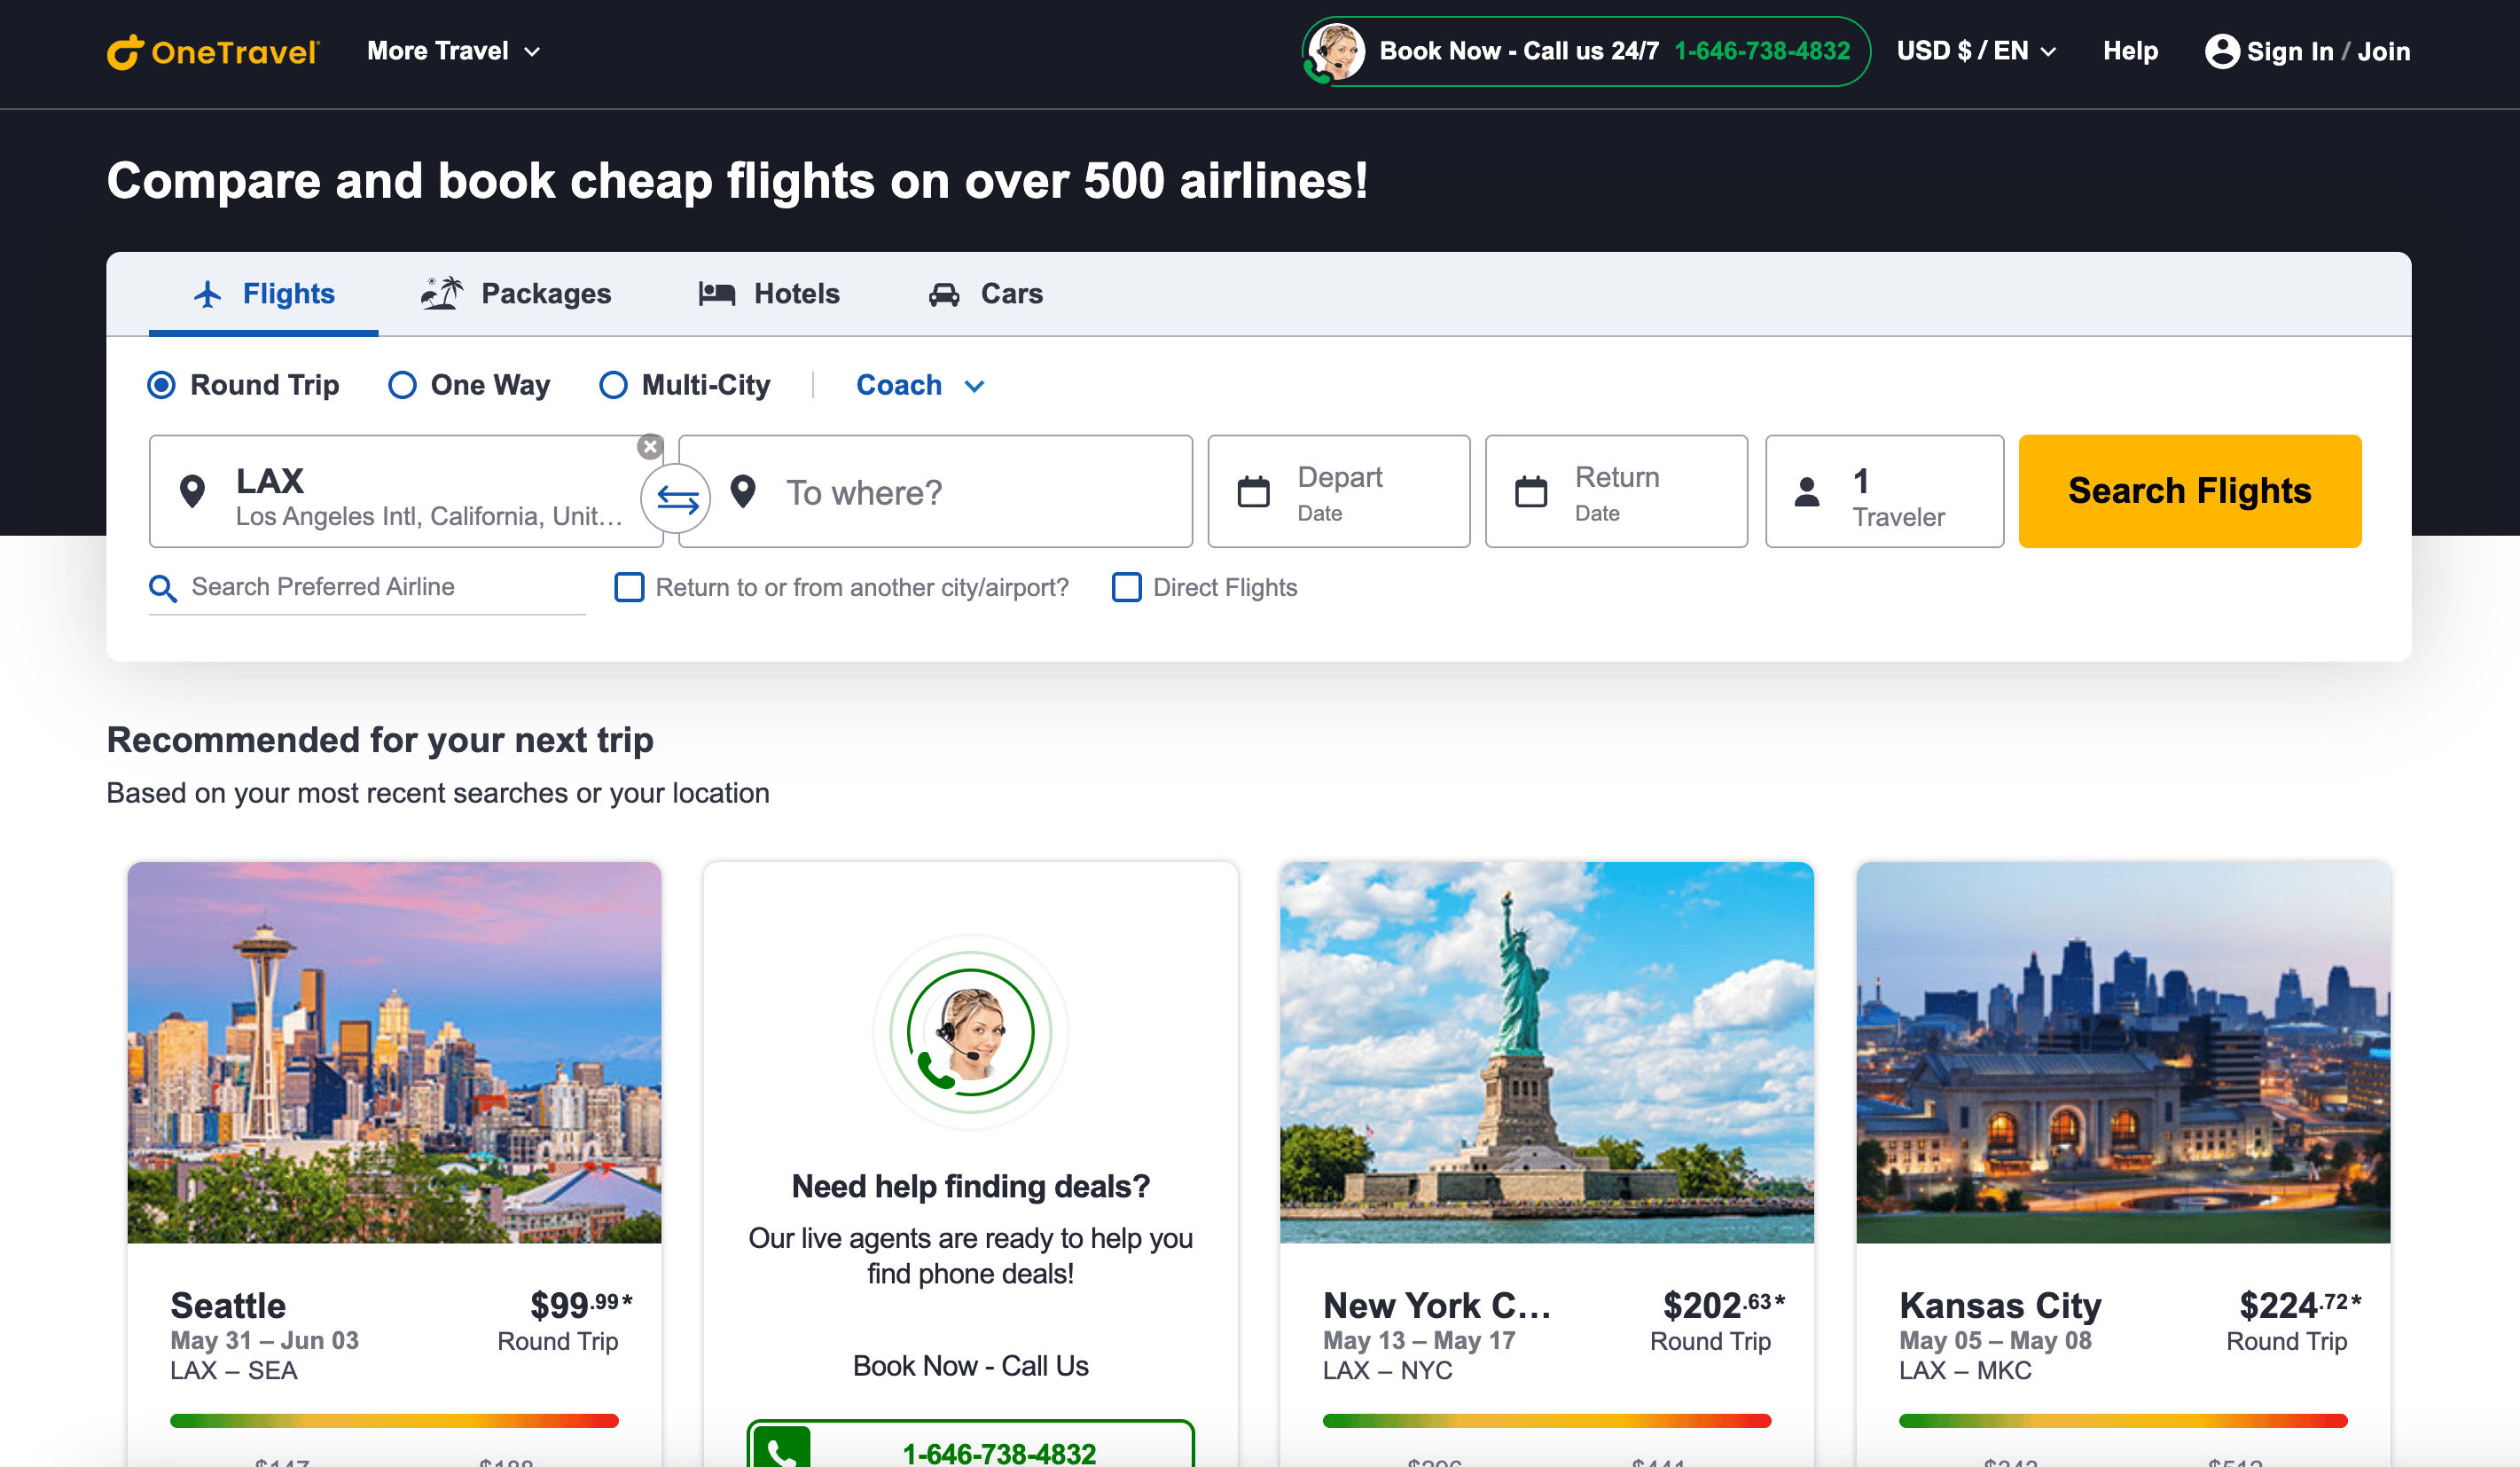Click the Return date calendar icon
This screenshot has width=2520, height=1467.
[x=1530, y=492]
